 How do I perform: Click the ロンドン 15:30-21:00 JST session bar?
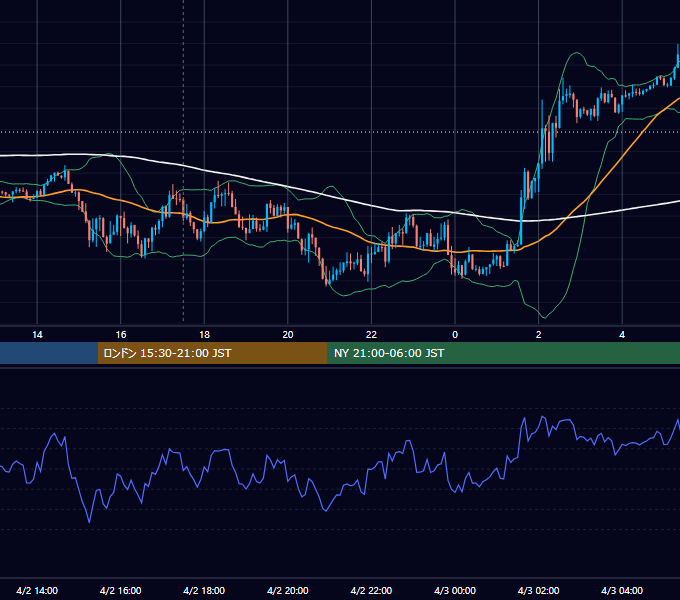[x=212, y=353]
